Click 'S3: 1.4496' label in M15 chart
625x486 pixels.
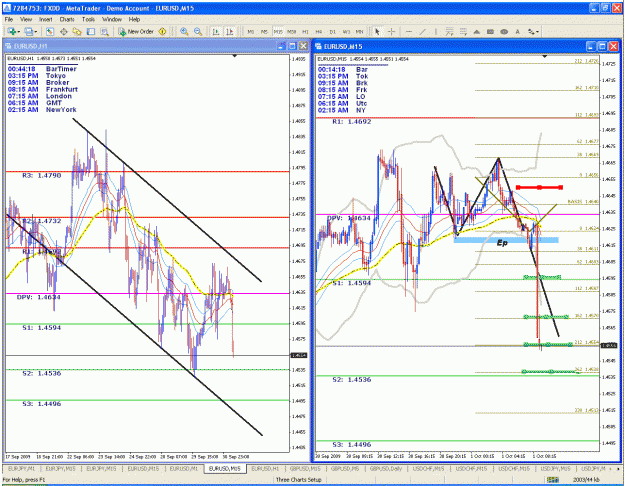point(352,445)
